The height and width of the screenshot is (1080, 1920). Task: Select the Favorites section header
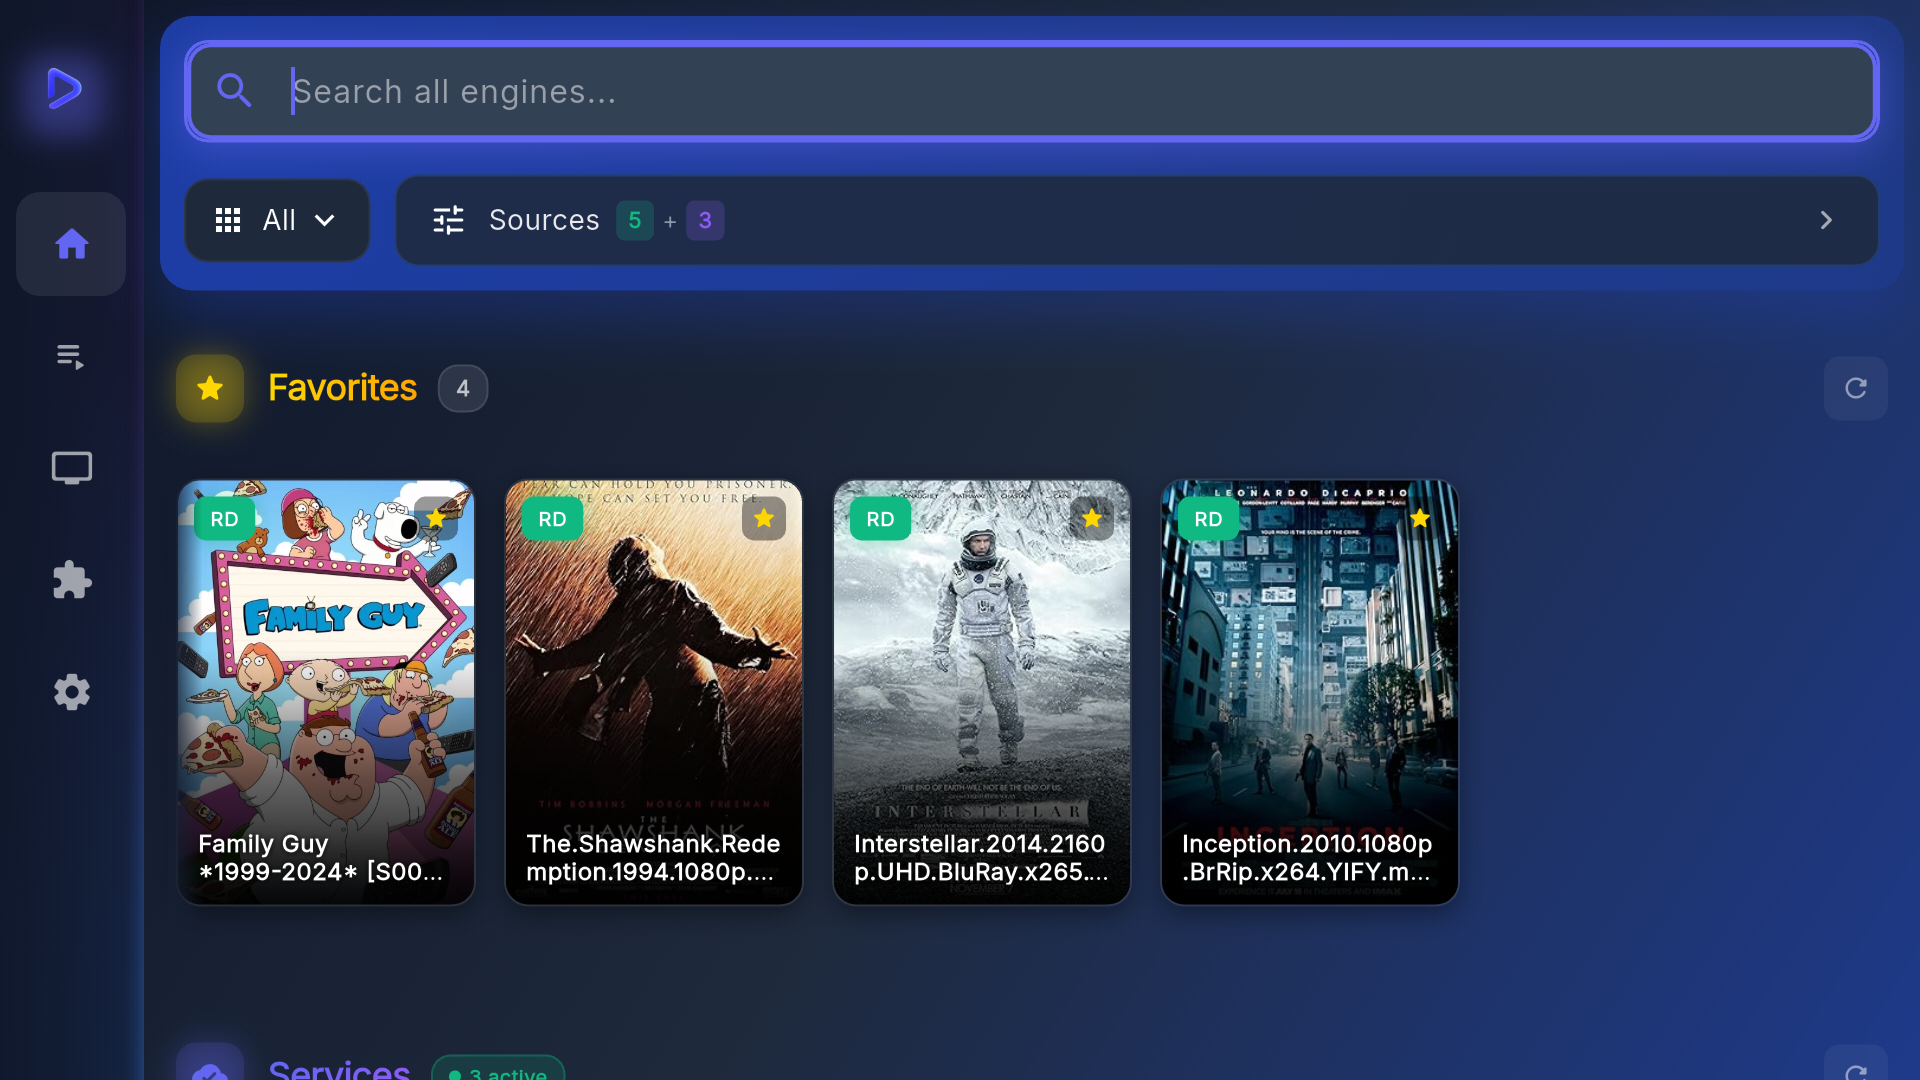(x=341, y=388)
